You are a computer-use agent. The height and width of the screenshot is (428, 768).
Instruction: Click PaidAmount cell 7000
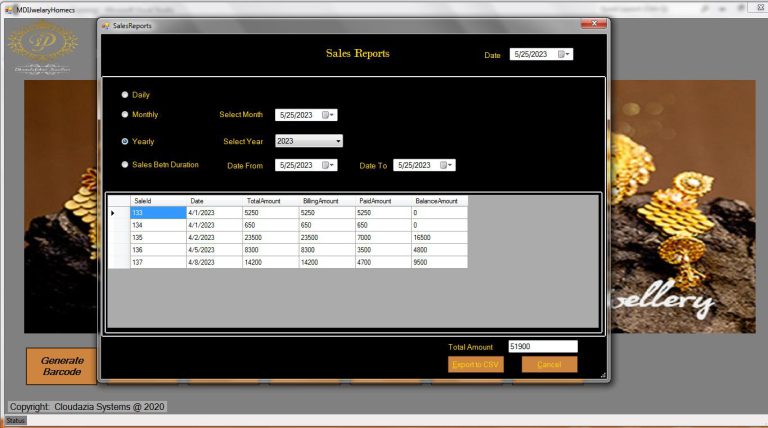[x=383, y=238]
